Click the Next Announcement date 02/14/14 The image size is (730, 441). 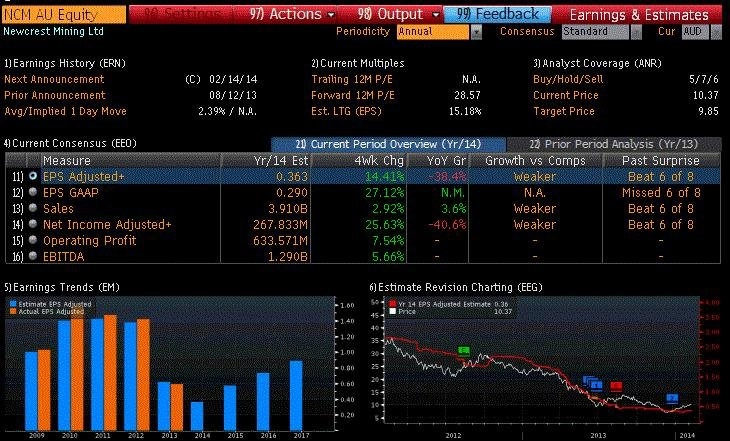click(x=233, y=79)
